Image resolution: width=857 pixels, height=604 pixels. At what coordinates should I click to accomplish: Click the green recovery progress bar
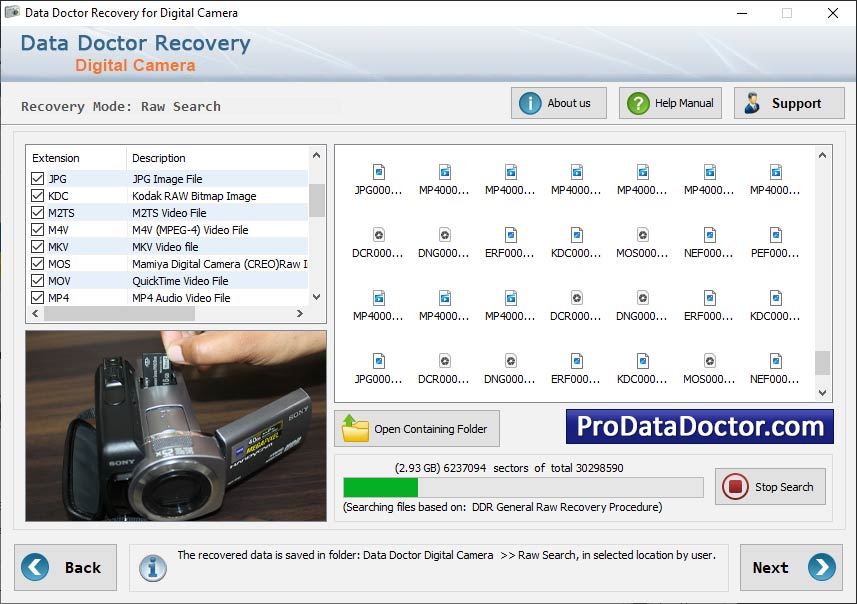click(x=380, y=487)
